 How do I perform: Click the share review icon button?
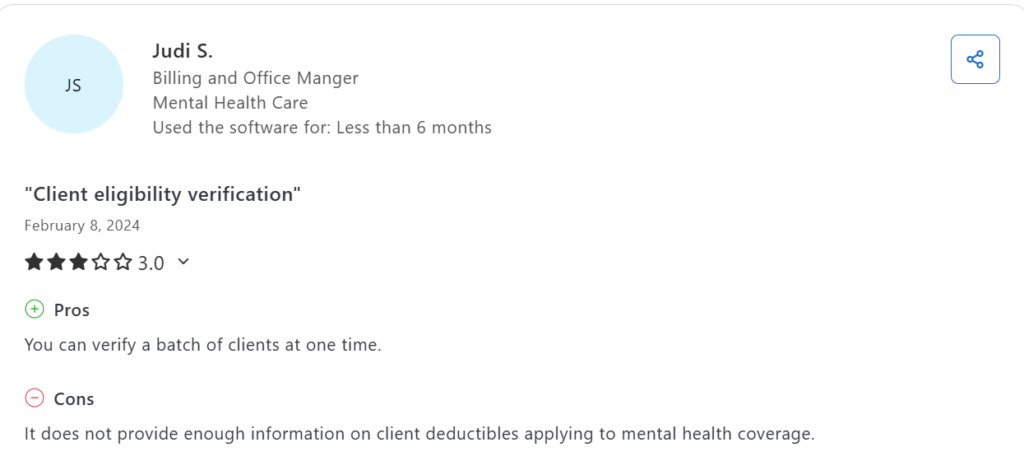tap(975, 59)
